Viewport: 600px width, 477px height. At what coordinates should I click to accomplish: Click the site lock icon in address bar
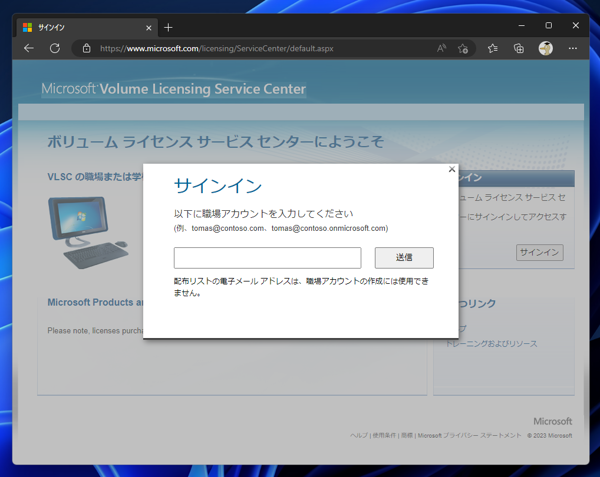(x=86, y=48)
